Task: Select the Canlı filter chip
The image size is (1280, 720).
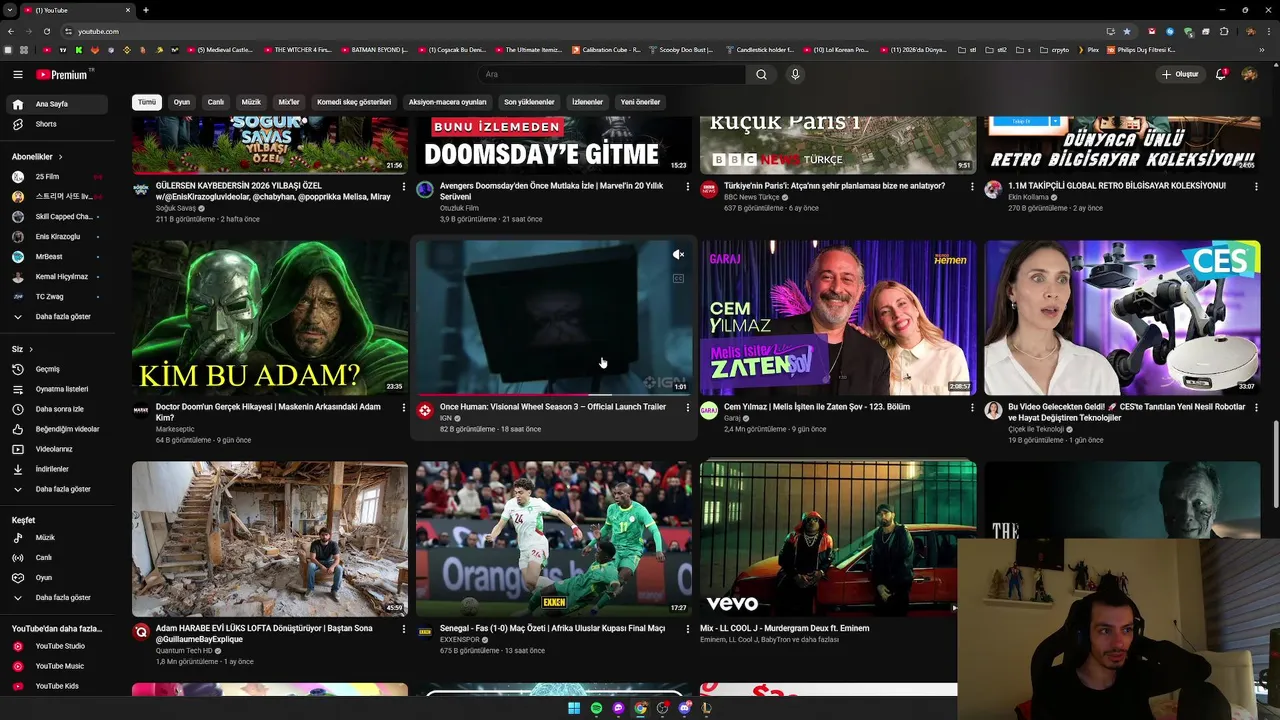Action: 215,102
